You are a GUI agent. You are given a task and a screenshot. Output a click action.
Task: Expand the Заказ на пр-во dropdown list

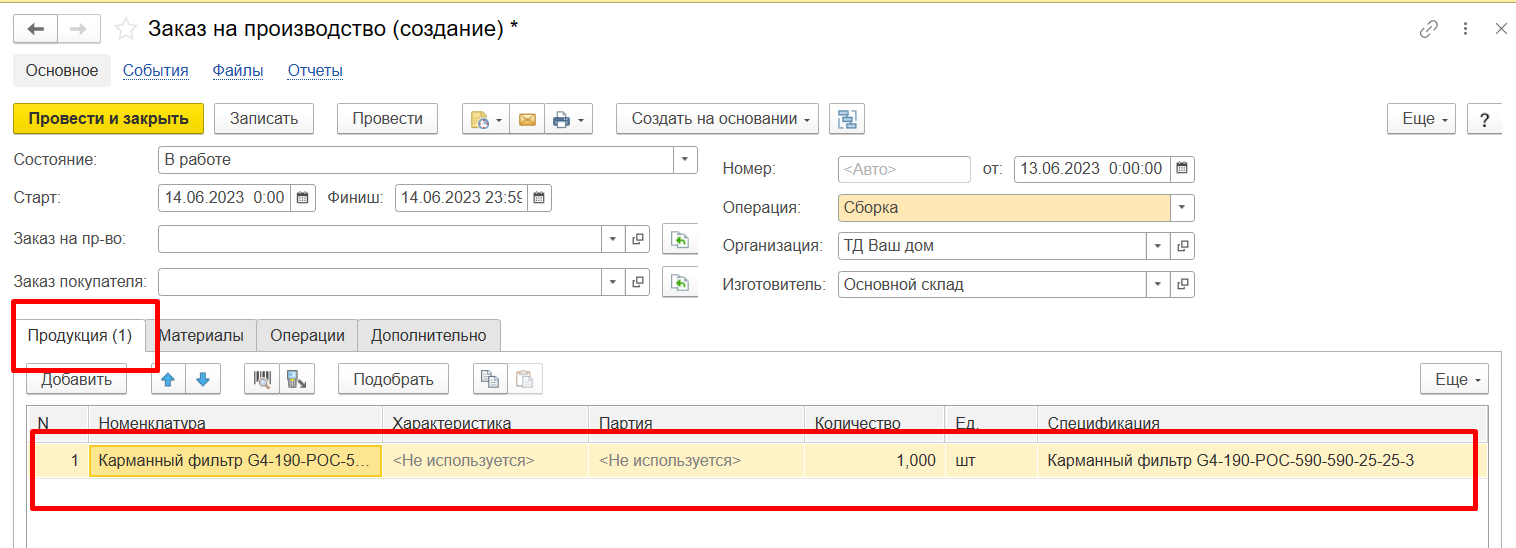613,240
